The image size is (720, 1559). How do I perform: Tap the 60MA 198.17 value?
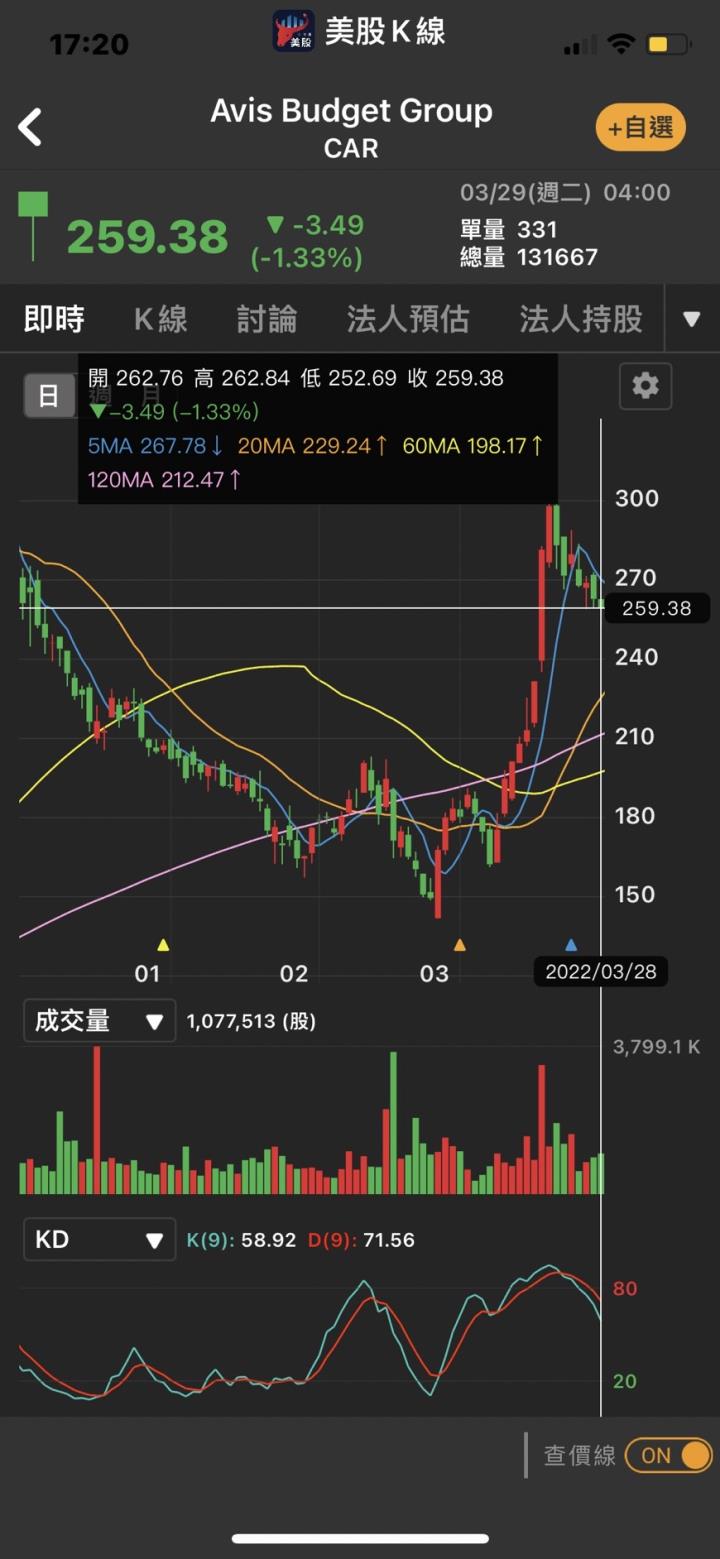[473, 446]
